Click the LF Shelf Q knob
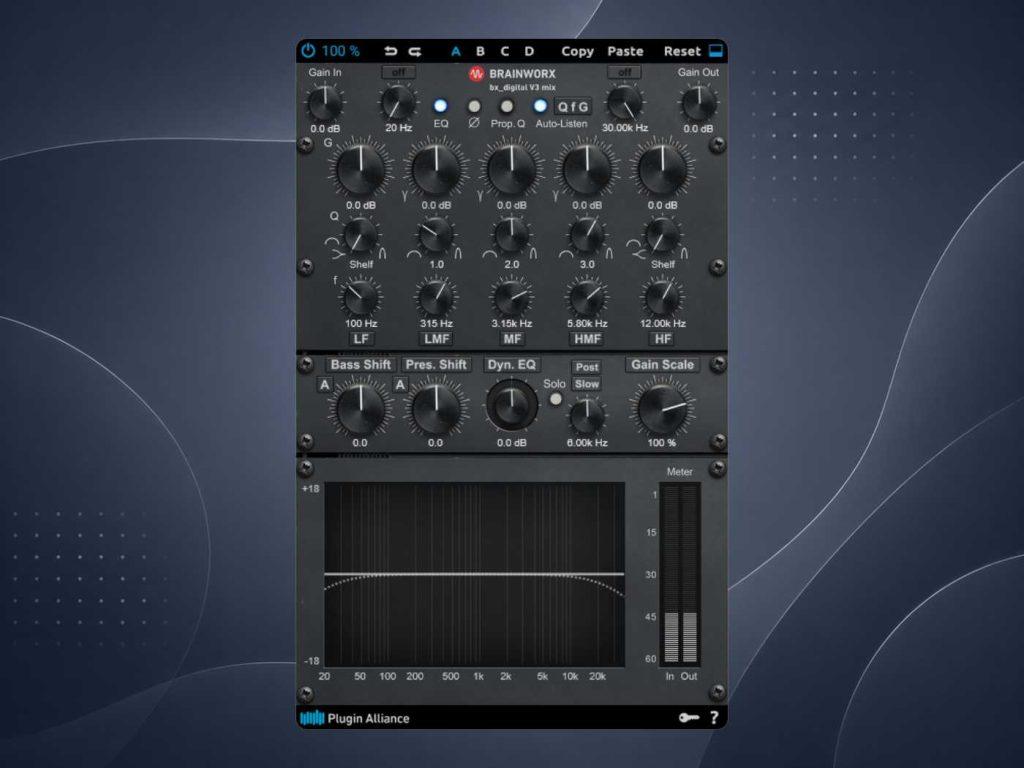The width and height of the screenshot is (1024, 768). [x=360, y=236]
